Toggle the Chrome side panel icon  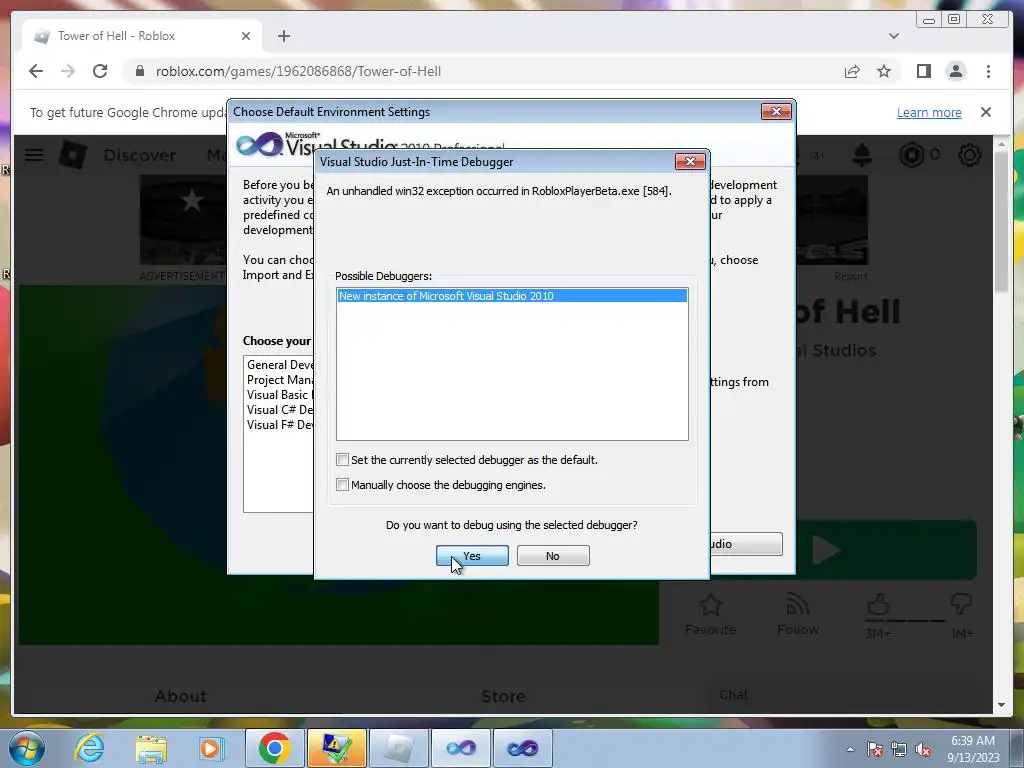coord(923,71)
